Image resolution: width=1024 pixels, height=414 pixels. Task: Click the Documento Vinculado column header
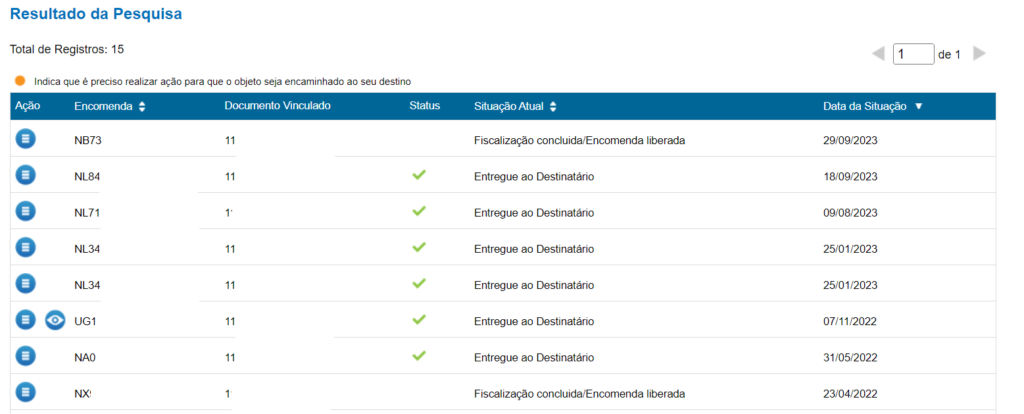click(x=277, y=106)
